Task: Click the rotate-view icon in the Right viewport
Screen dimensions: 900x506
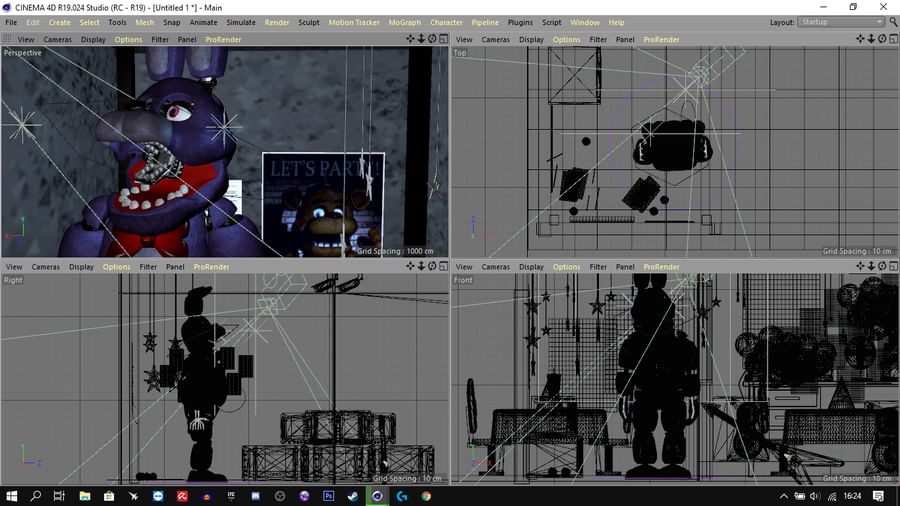Action: coord(432,266)
